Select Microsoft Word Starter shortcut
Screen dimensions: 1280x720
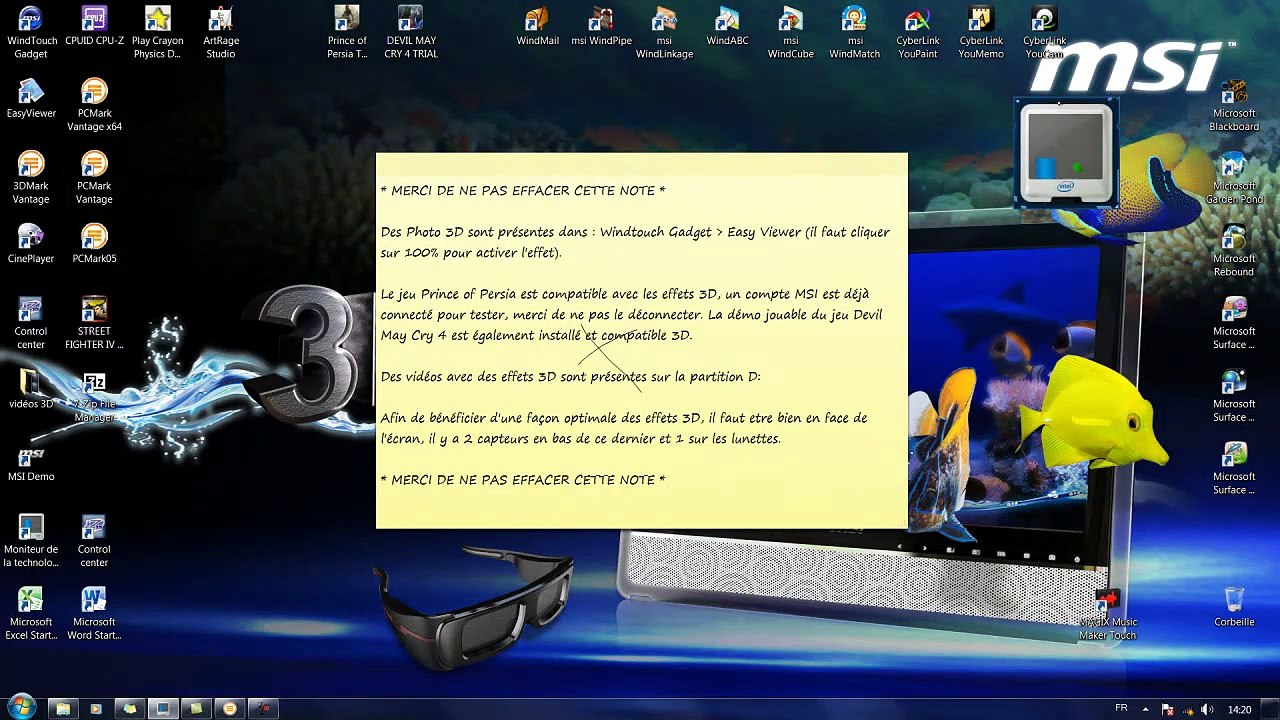pyautogui.click(x=94, y=613)
